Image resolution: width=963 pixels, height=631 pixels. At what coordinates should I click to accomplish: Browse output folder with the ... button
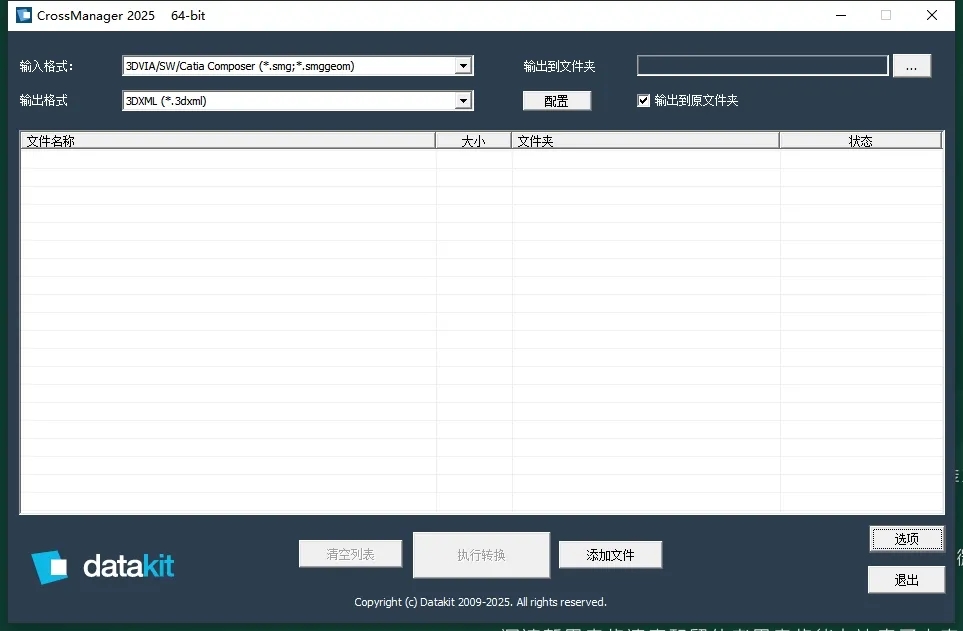pos(911,66)
